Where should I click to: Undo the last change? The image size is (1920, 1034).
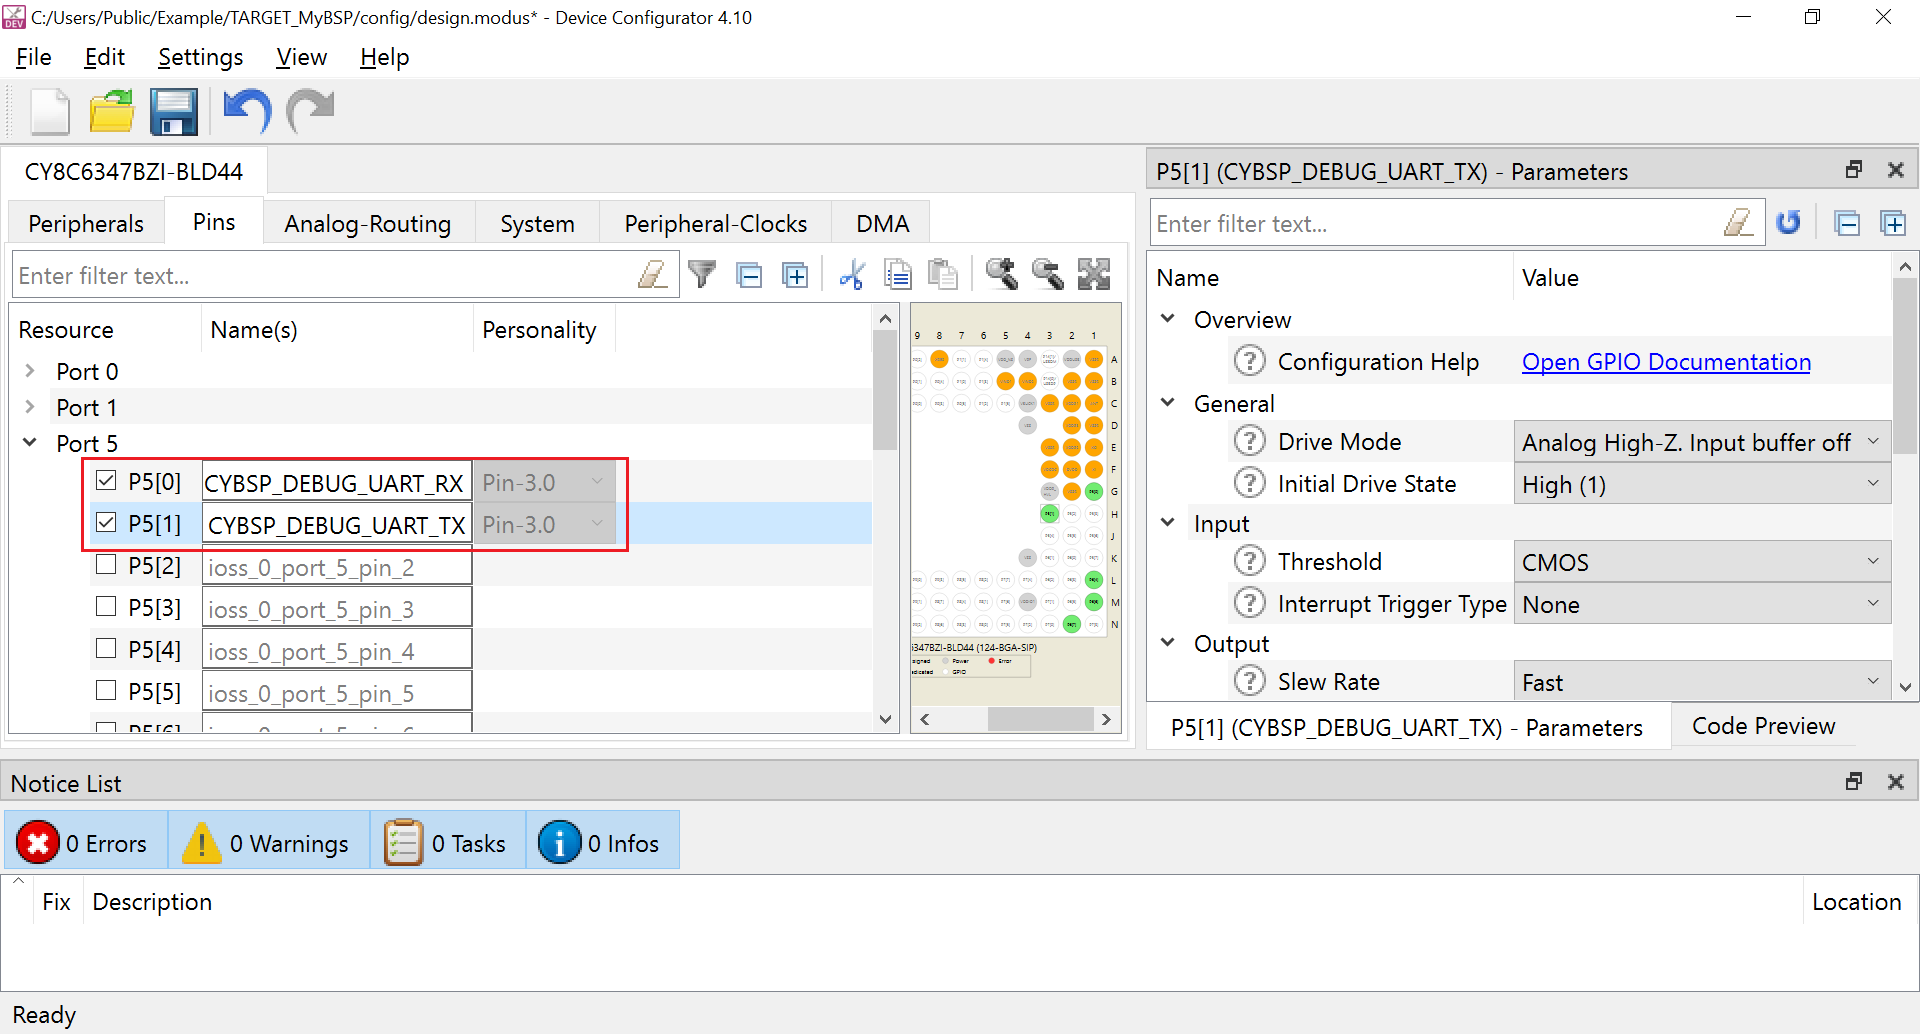(x=247, y=111)
